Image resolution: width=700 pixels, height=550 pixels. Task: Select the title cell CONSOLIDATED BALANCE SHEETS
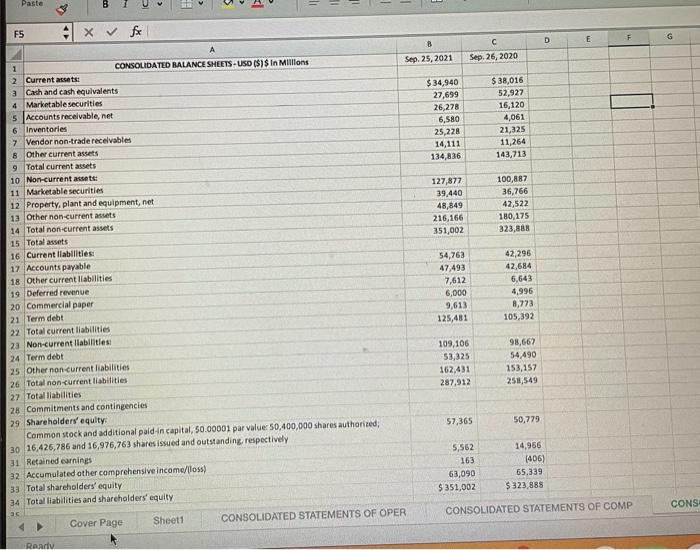[212, 63]
